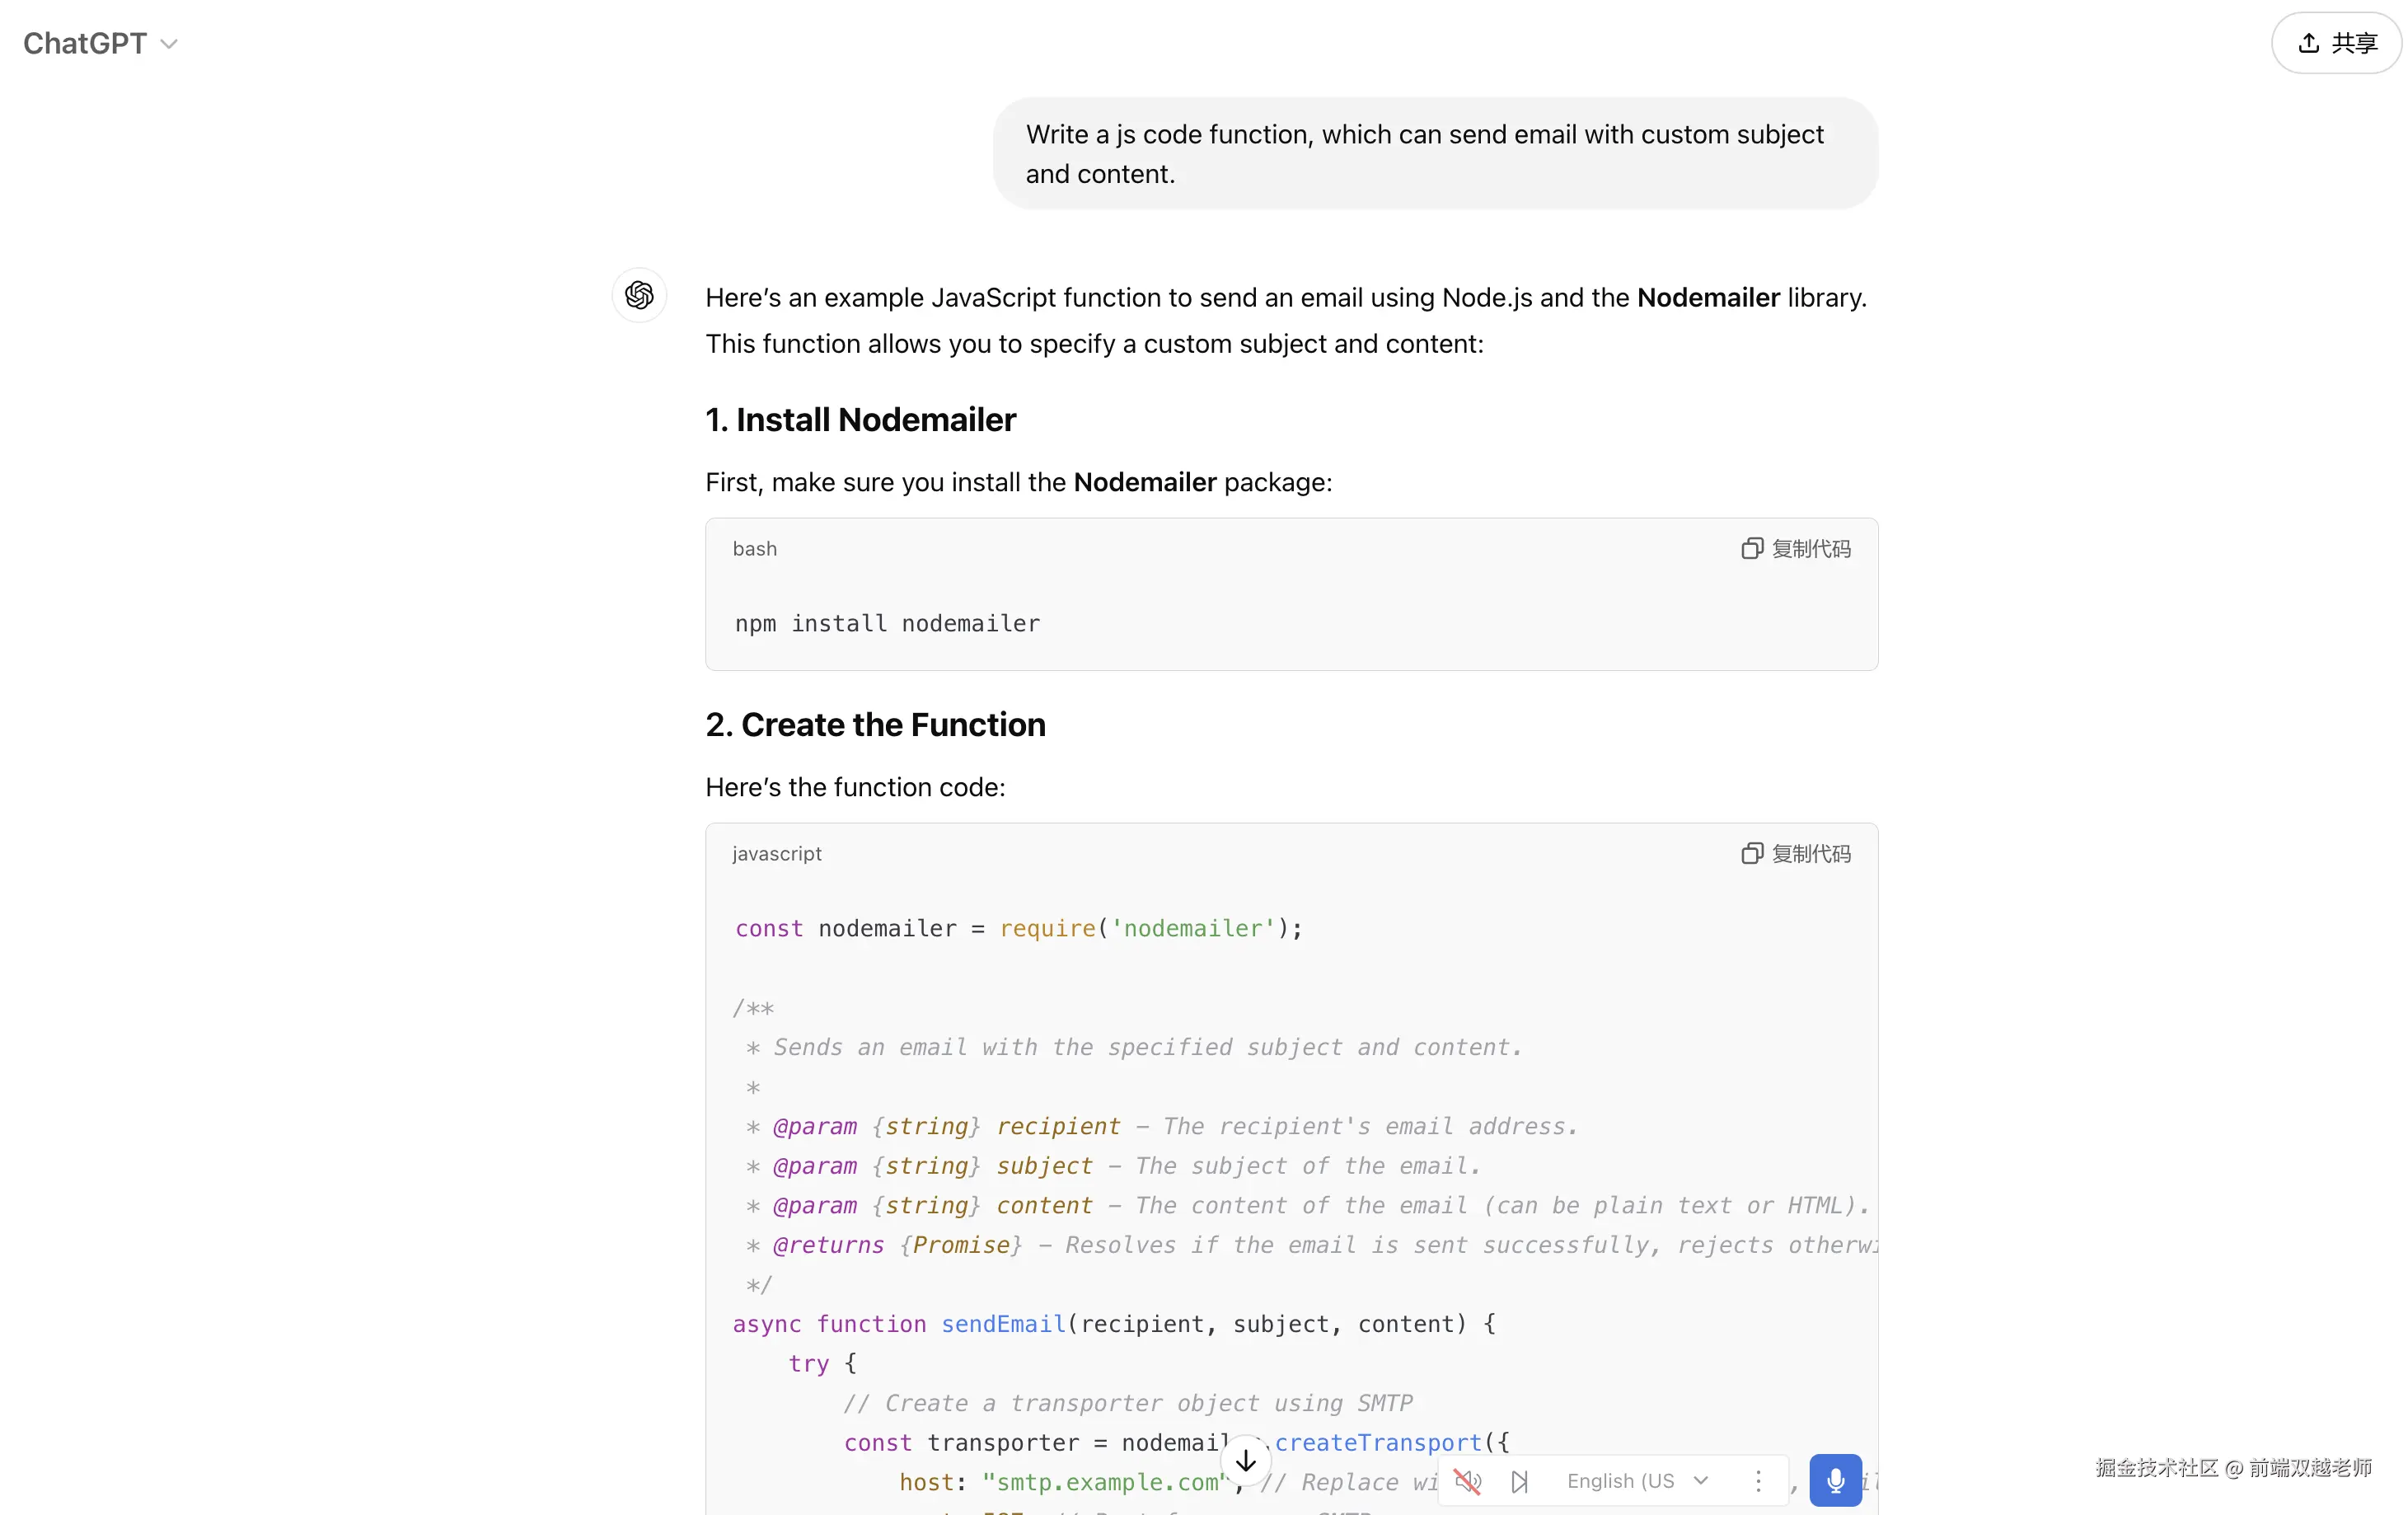Toggle the muted speaker icon
Viewport: 2408px width, 1515px height.
(x=1467, y=1480)
